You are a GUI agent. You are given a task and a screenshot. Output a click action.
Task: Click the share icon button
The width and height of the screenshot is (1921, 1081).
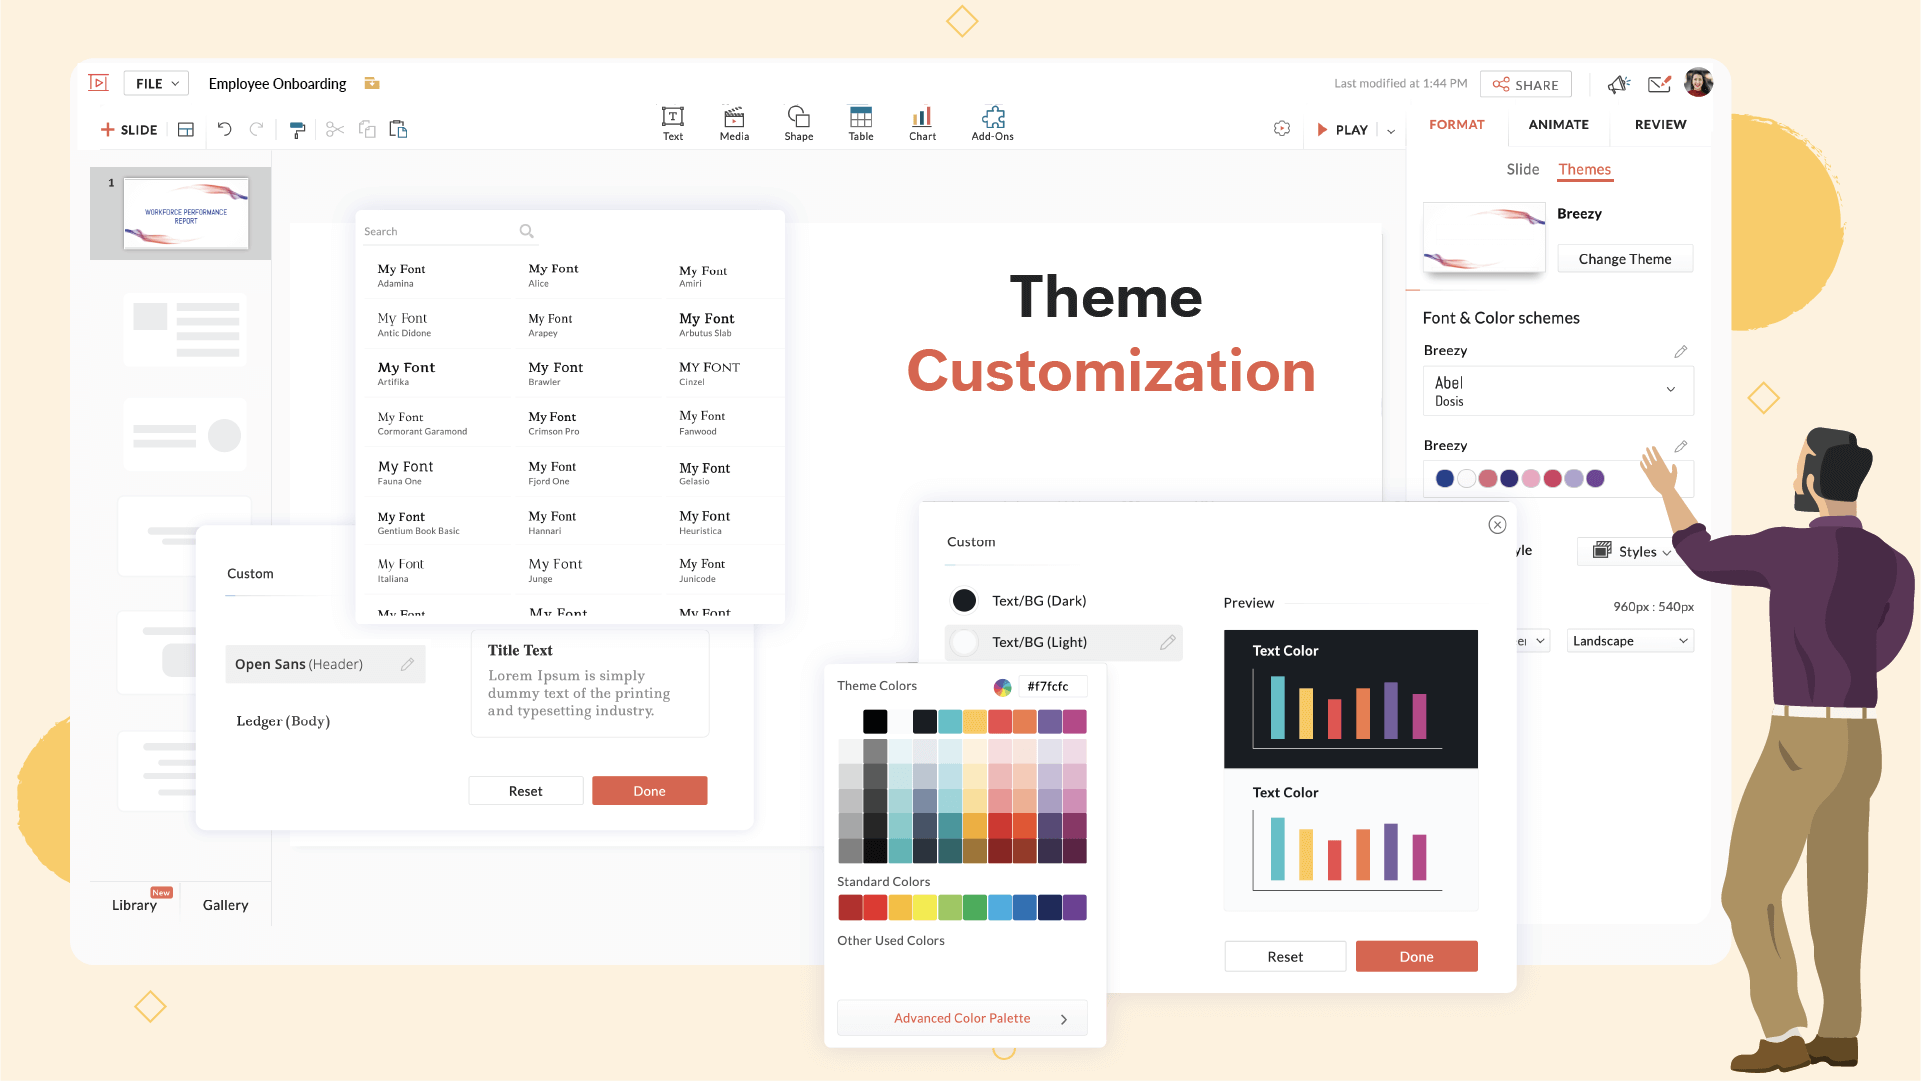[1528, 83]
